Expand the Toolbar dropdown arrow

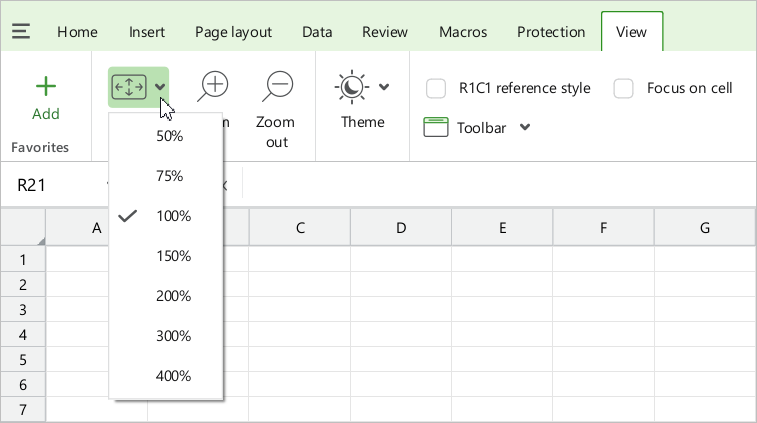point(525,127)
